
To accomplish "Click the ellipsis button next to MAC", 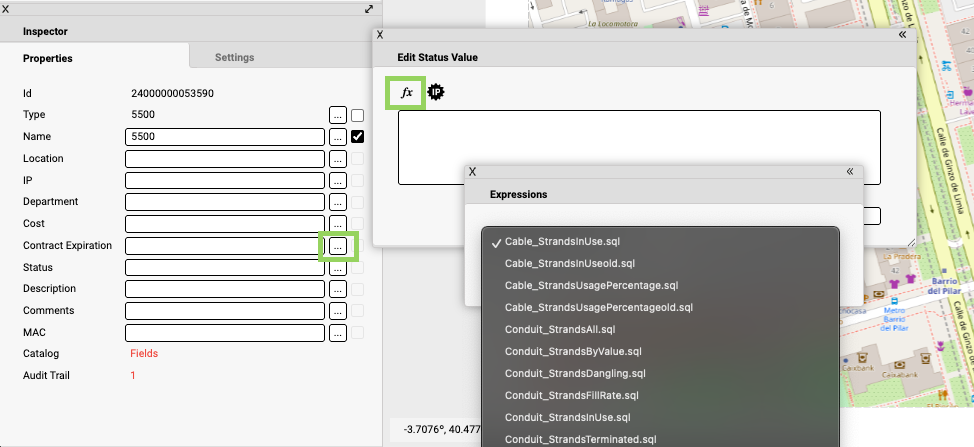I will (338, 333).
